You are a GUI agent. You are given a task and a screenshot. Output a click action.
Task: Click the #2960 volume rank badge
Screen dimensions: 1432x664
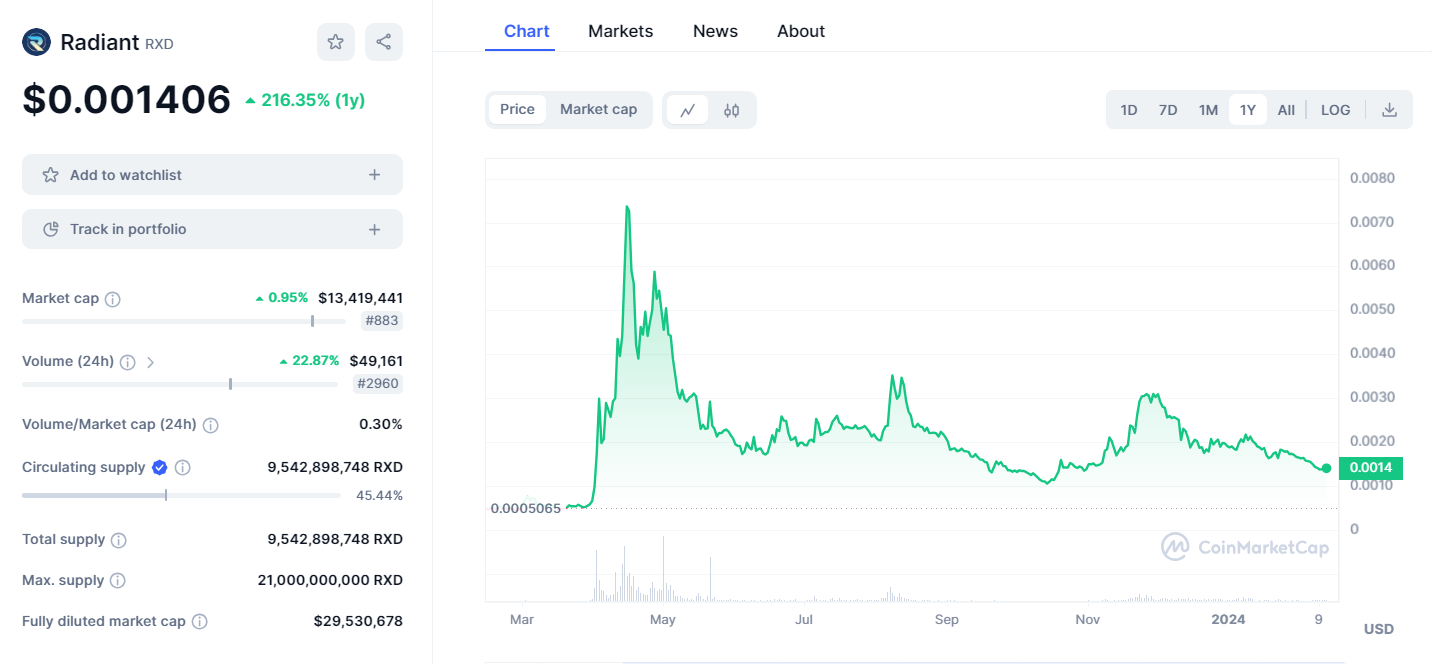(x=378, y=384)
